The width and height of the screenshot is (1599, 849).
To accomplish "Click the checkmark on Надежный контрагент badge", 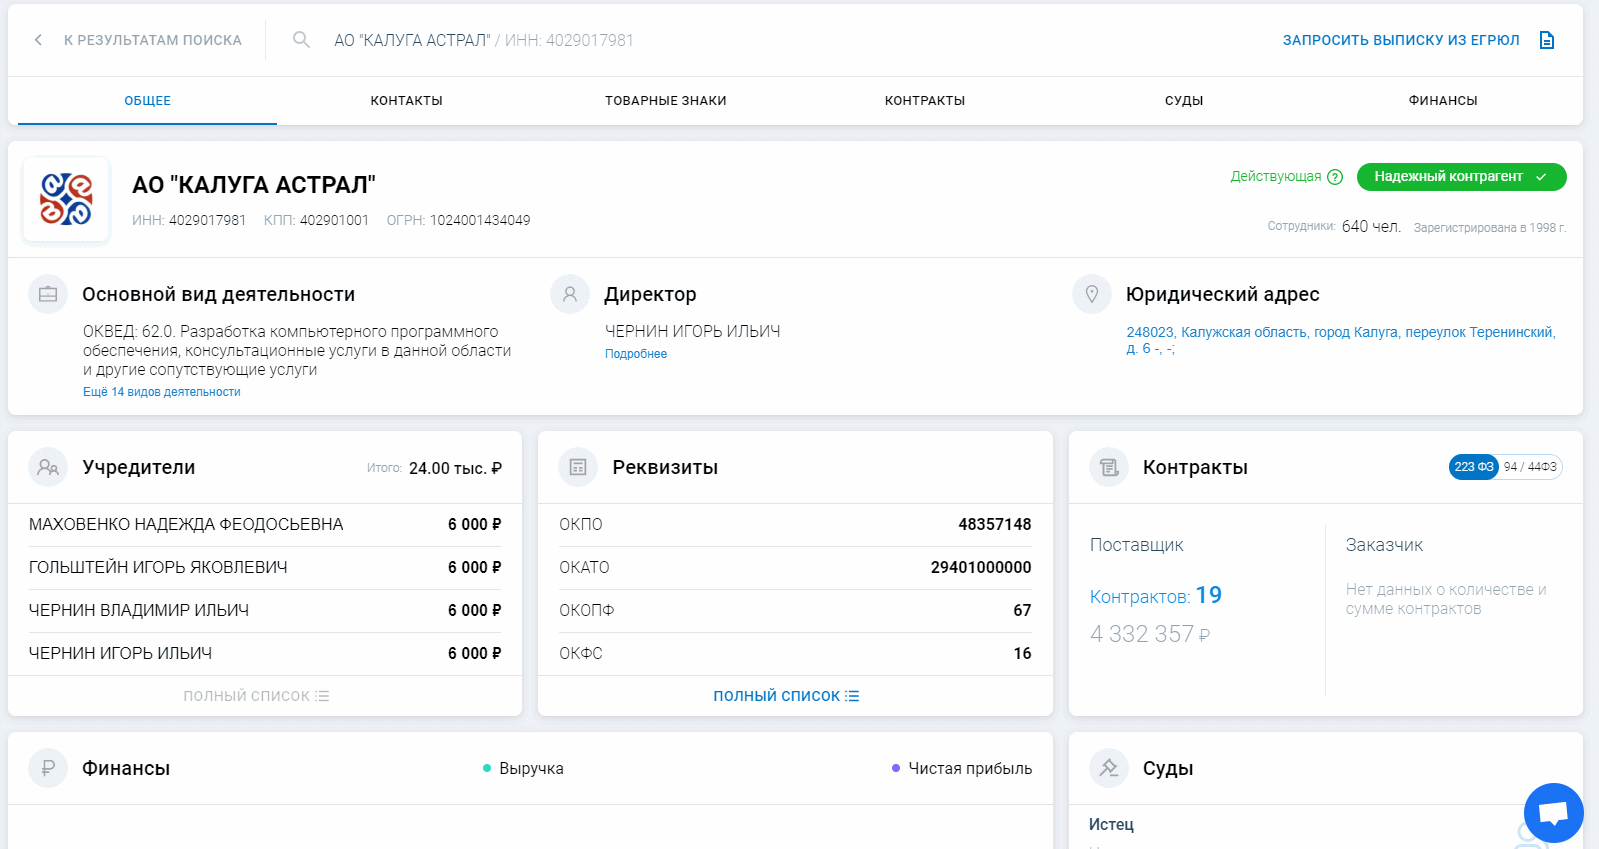I will tap(1541, 177).
